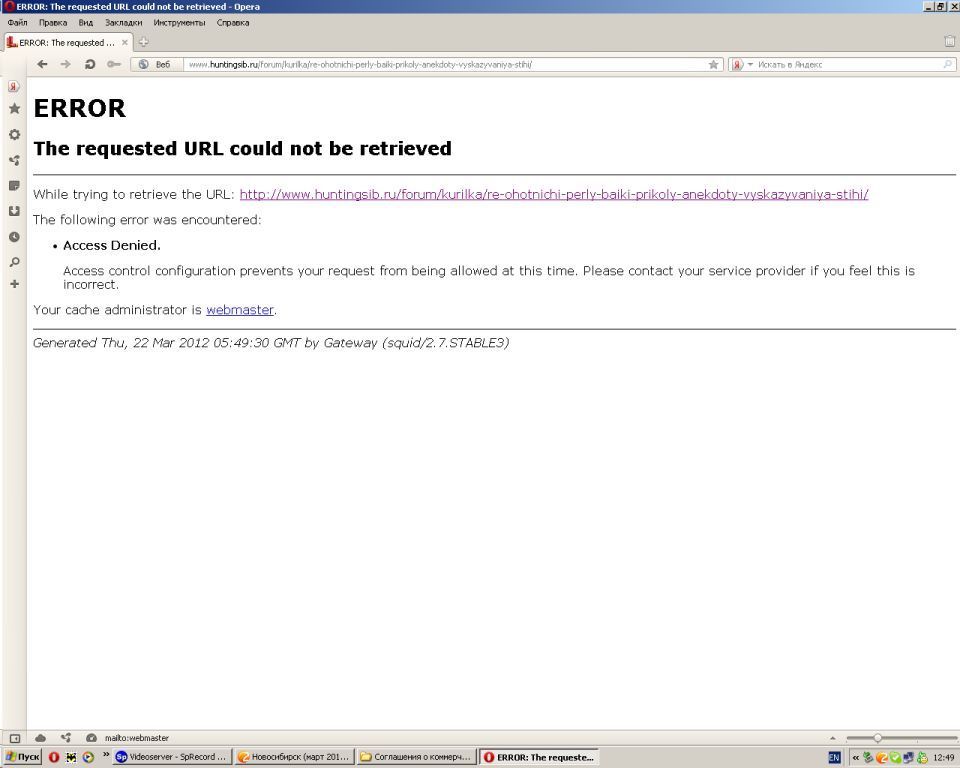Screen dimensions: 960x768
Task: Click the password wand key icon
Action: pos(114,64)
